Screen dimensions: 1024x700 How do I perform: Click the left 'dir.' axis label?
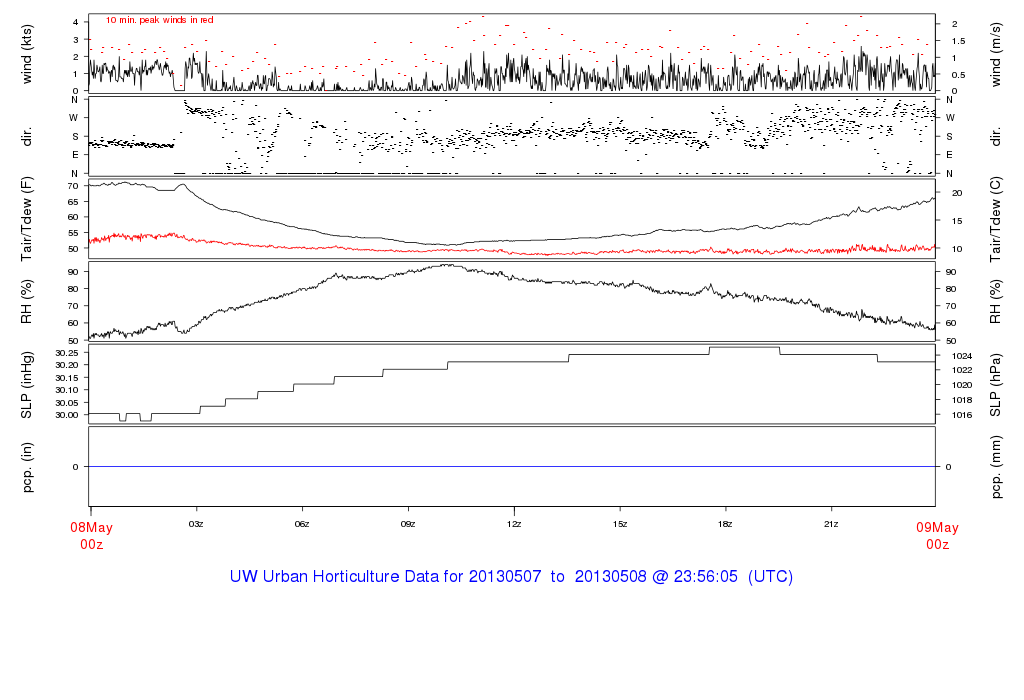coord(27,137)
